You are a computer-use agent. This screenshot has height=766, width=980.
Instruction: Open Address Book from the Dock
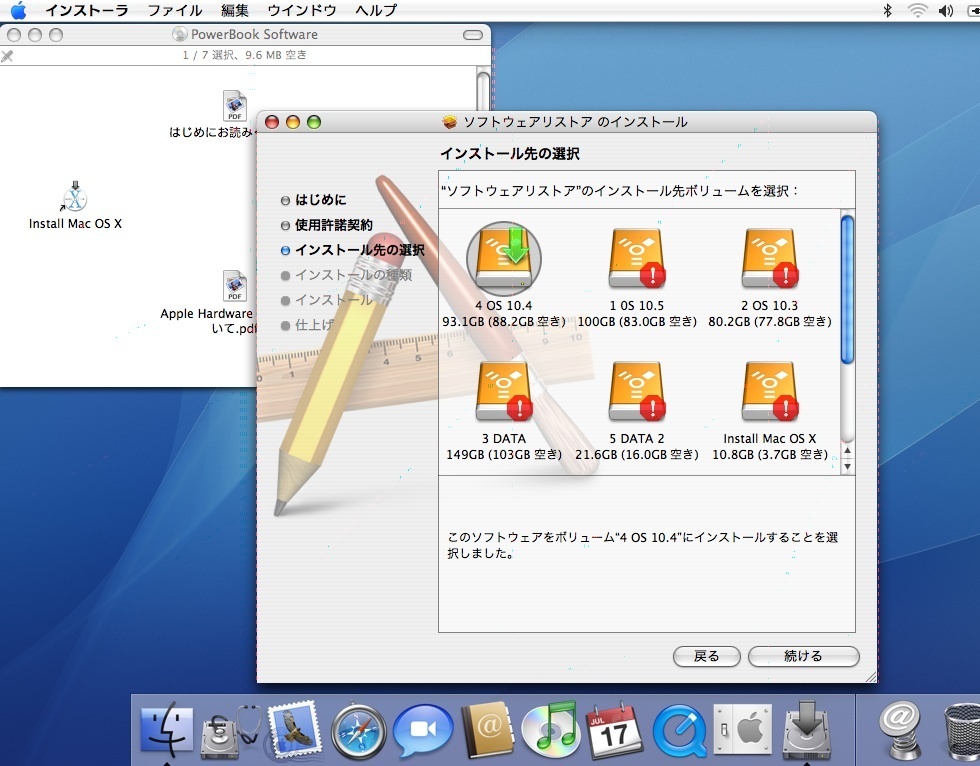click(x=488, y=730)
